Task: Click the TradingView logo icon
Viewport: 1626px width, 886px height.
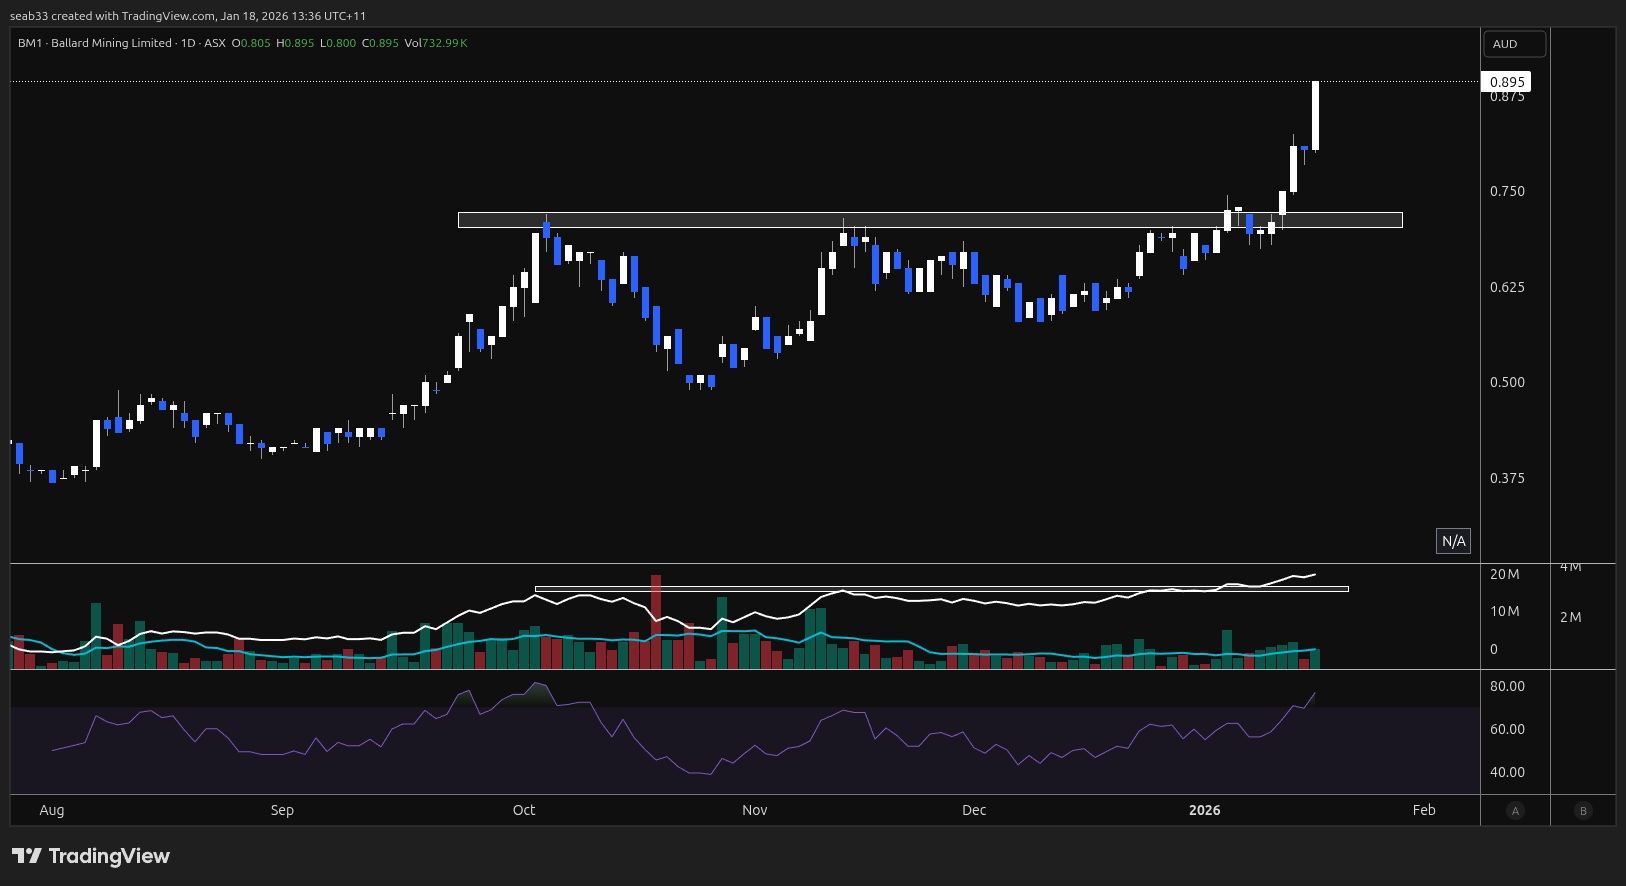Action: click(x=27, y=856)
